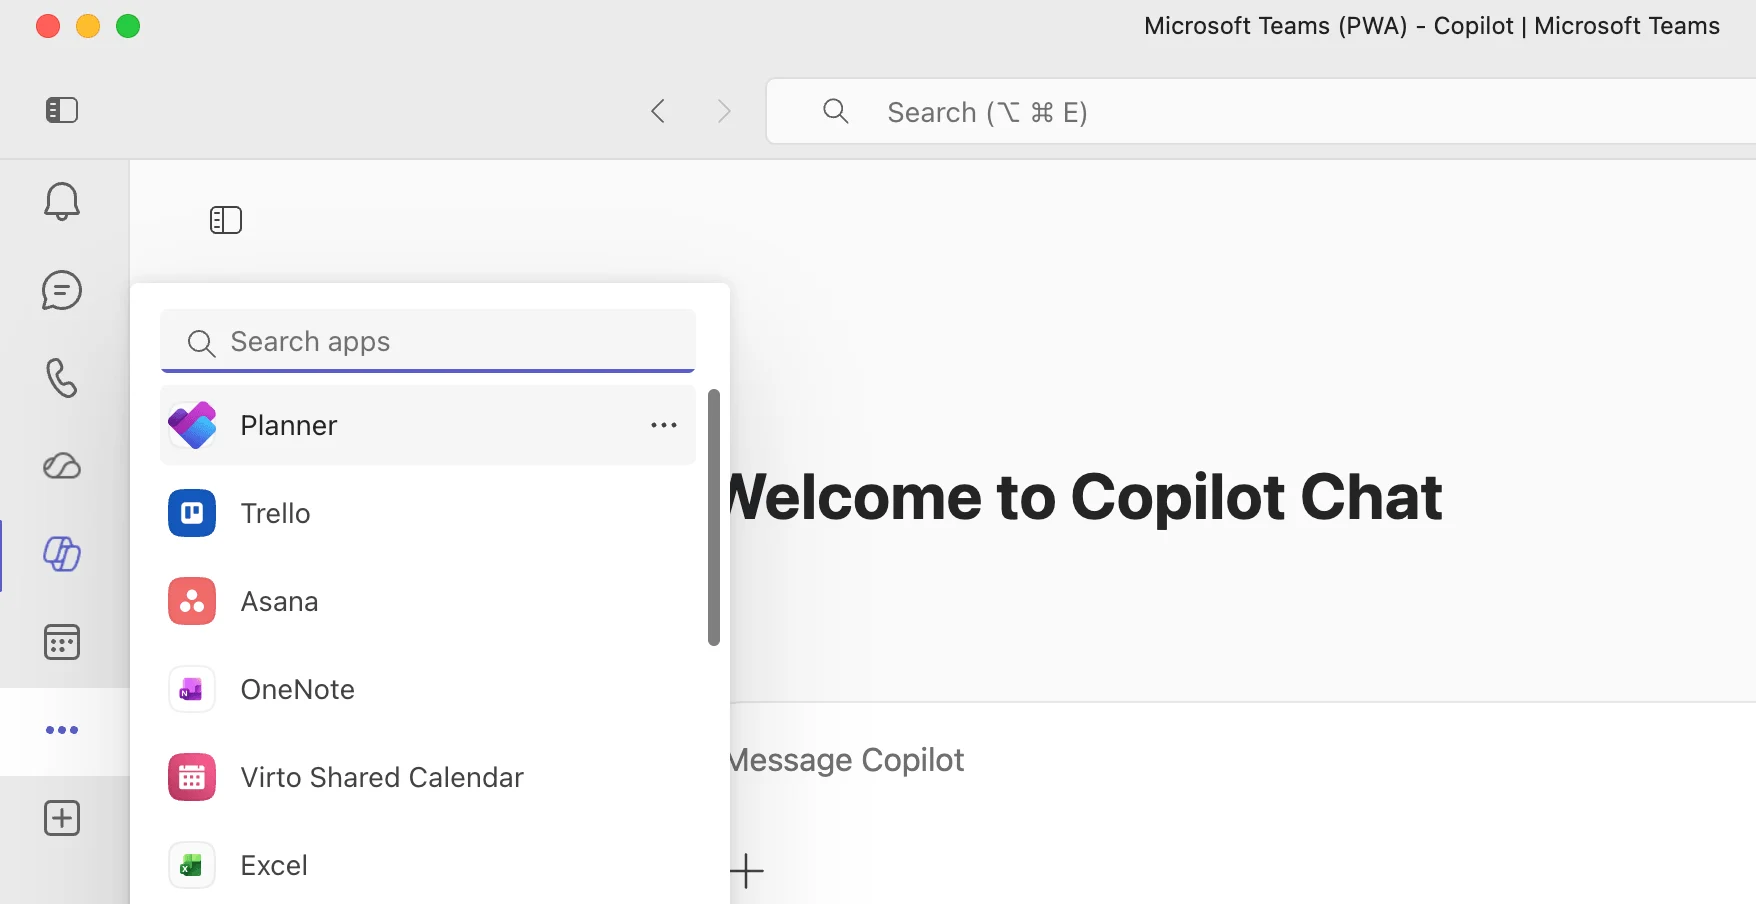Close the more apps ellipsis flyout
Viewport: 1756px width, 904px height.
[x=62, y=730]
